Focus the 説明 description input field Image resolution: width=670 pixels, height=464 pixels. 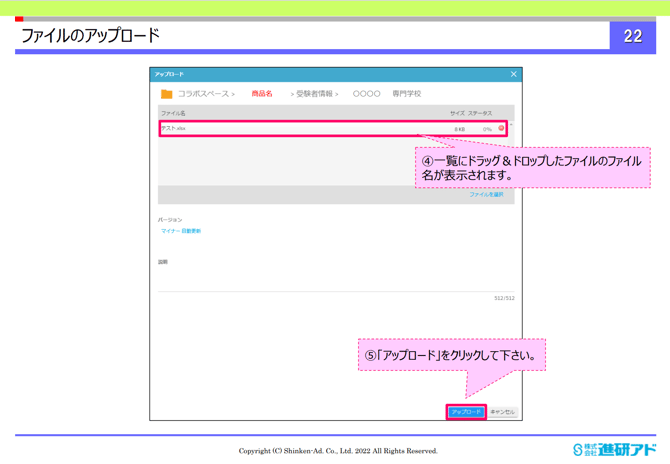(x=336, y=280)
